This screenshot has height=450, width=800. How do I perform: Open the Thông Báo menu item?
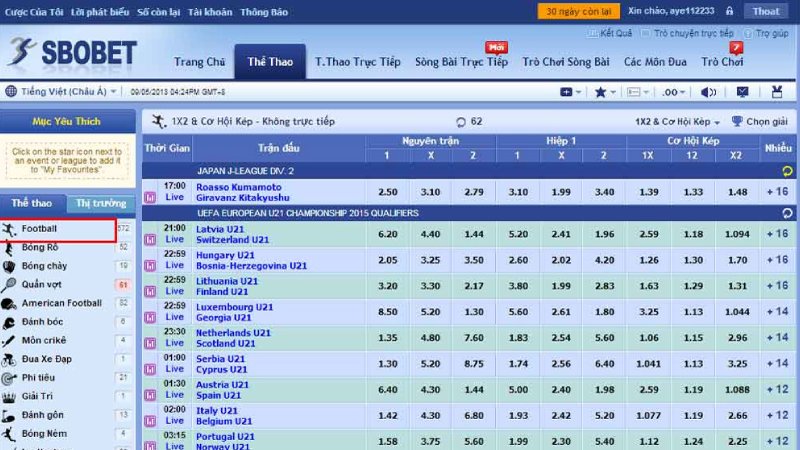tap(264, 12)
